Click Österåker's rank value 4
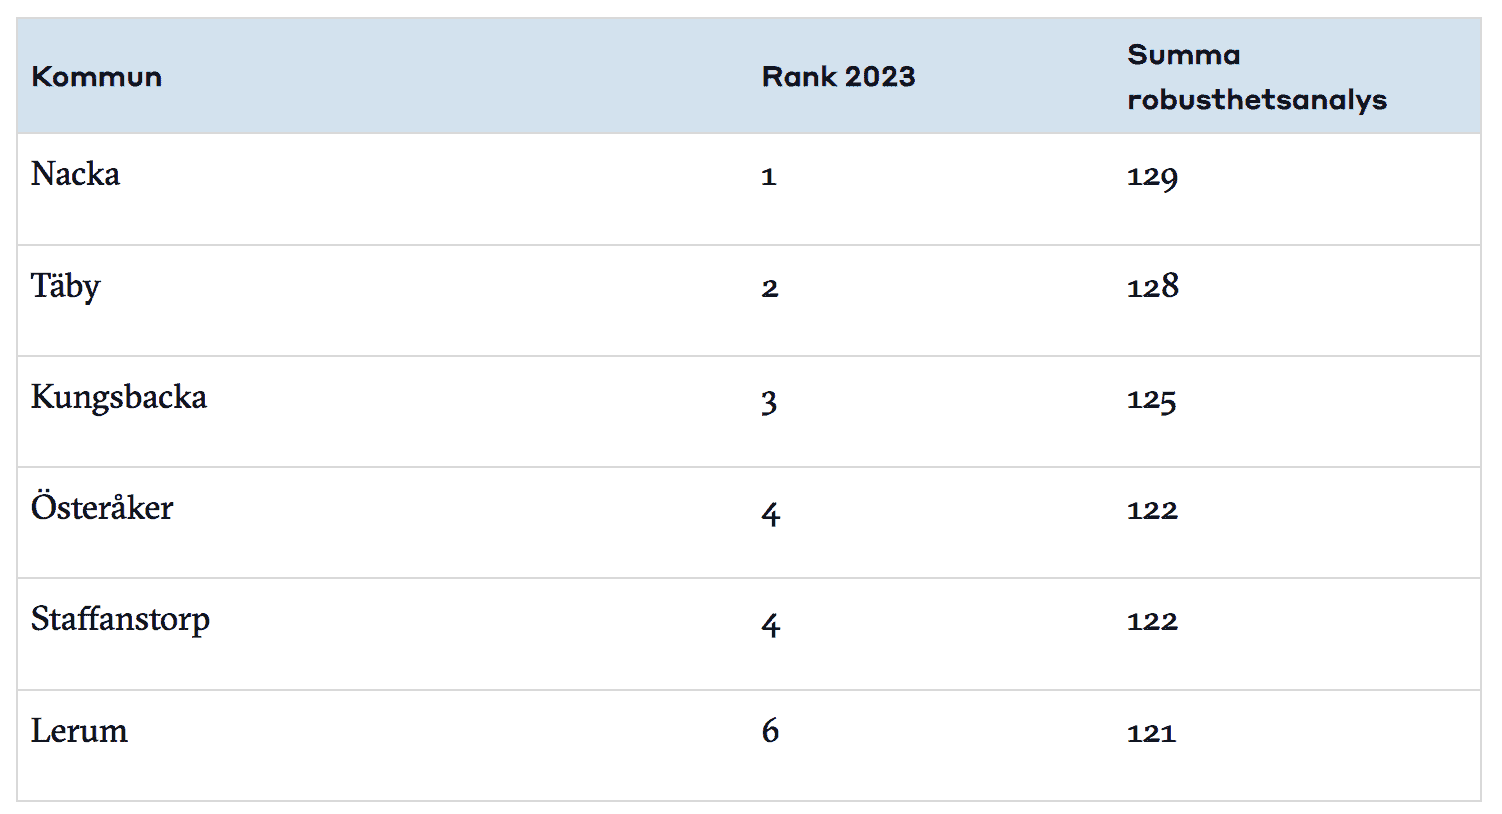This screenshot has width=1502, height=814. click(770, 514)
